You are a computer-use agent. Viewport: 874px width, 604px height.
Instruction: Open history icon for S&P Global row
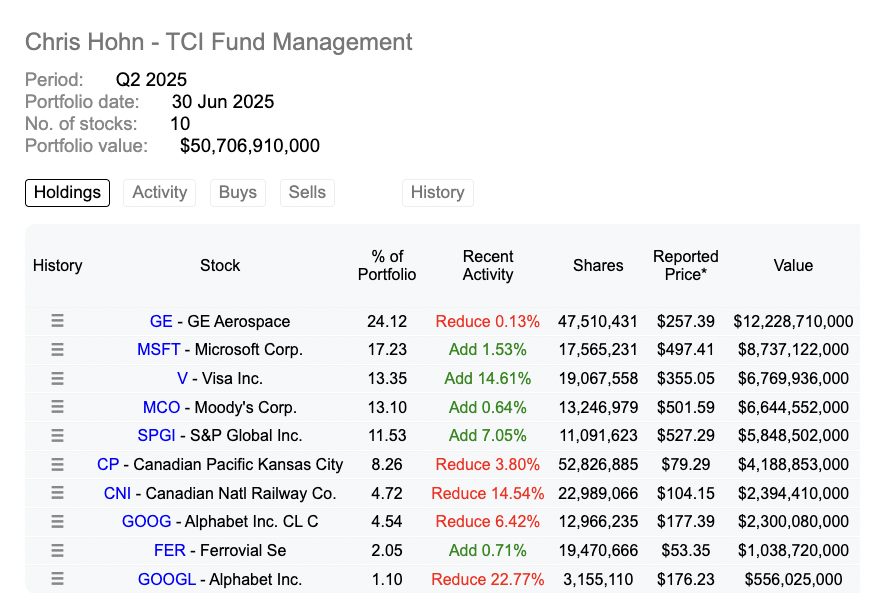tap(57, 435)
